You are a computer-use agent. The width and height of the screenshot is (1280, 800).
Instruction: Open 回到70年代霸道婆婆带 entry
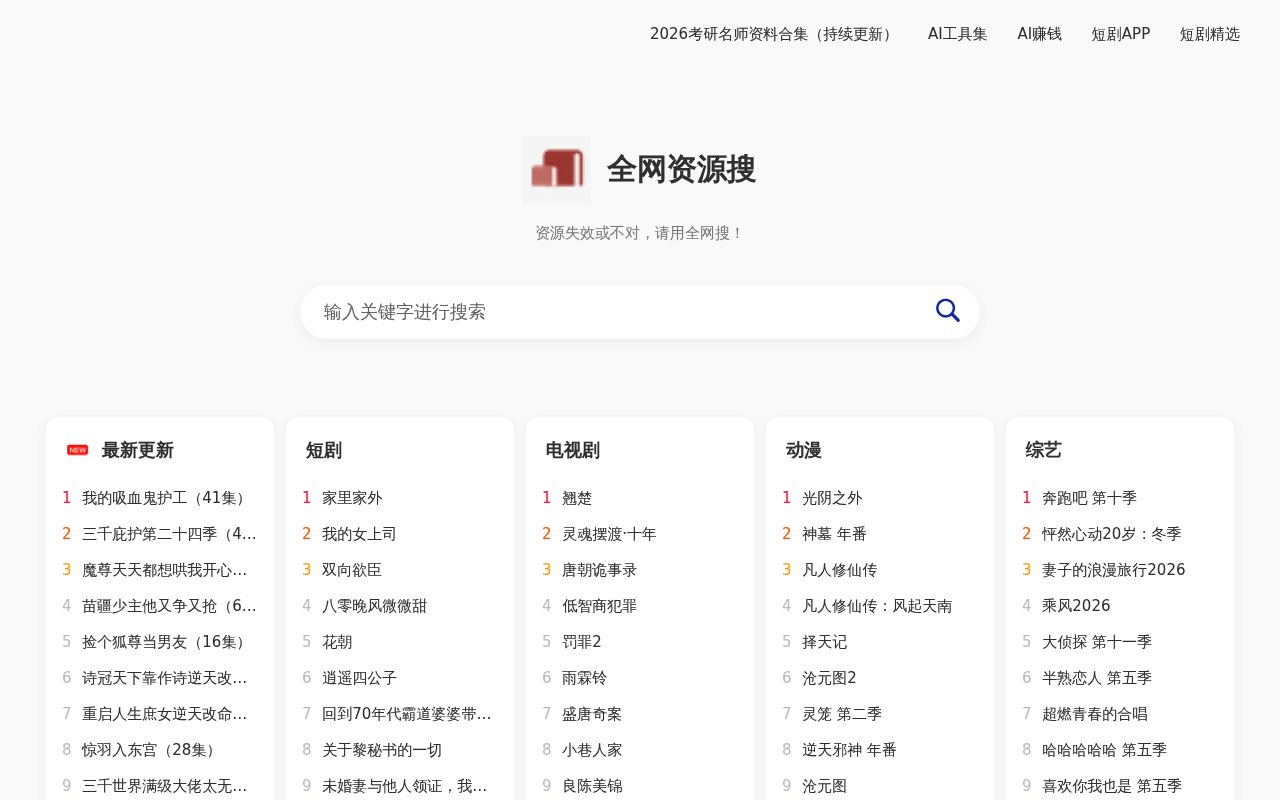(407, 714)
